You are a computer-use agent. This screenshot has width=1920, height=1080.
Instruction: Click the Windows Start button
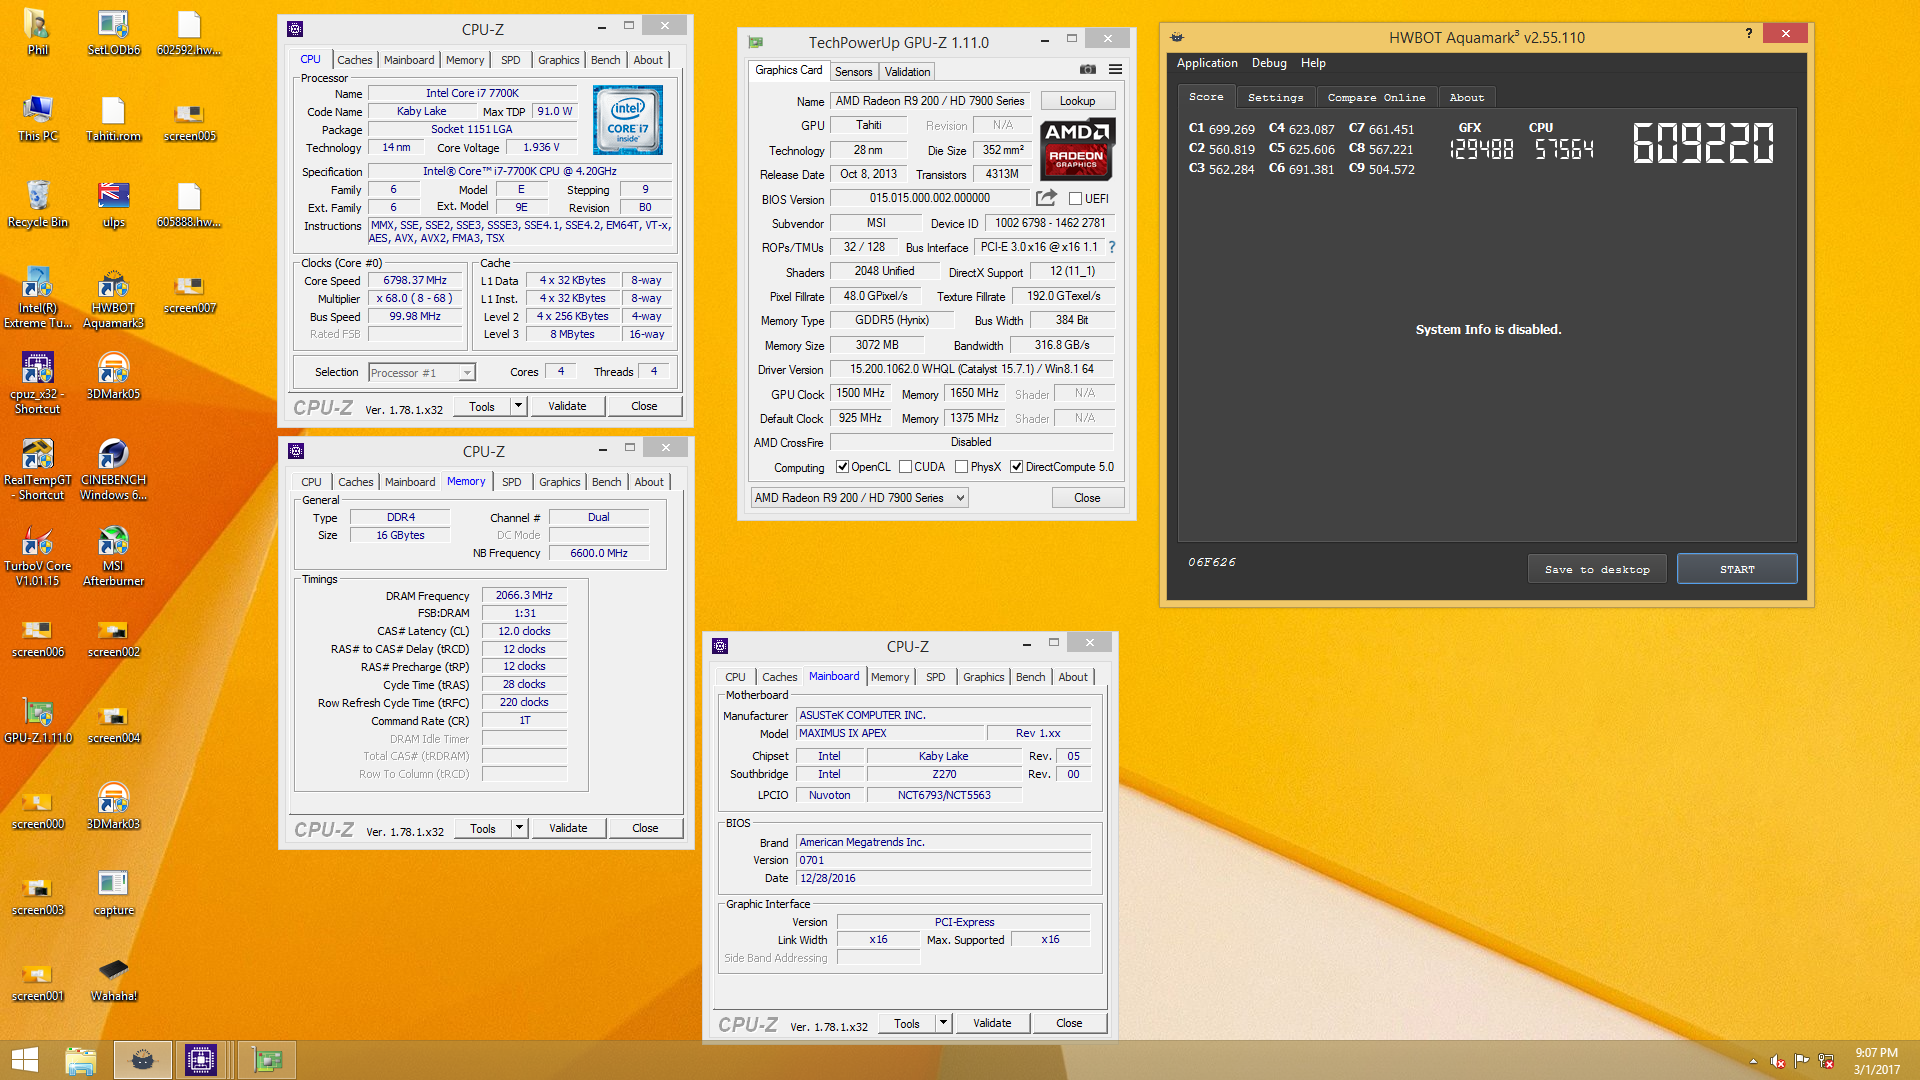(24, 1060)
